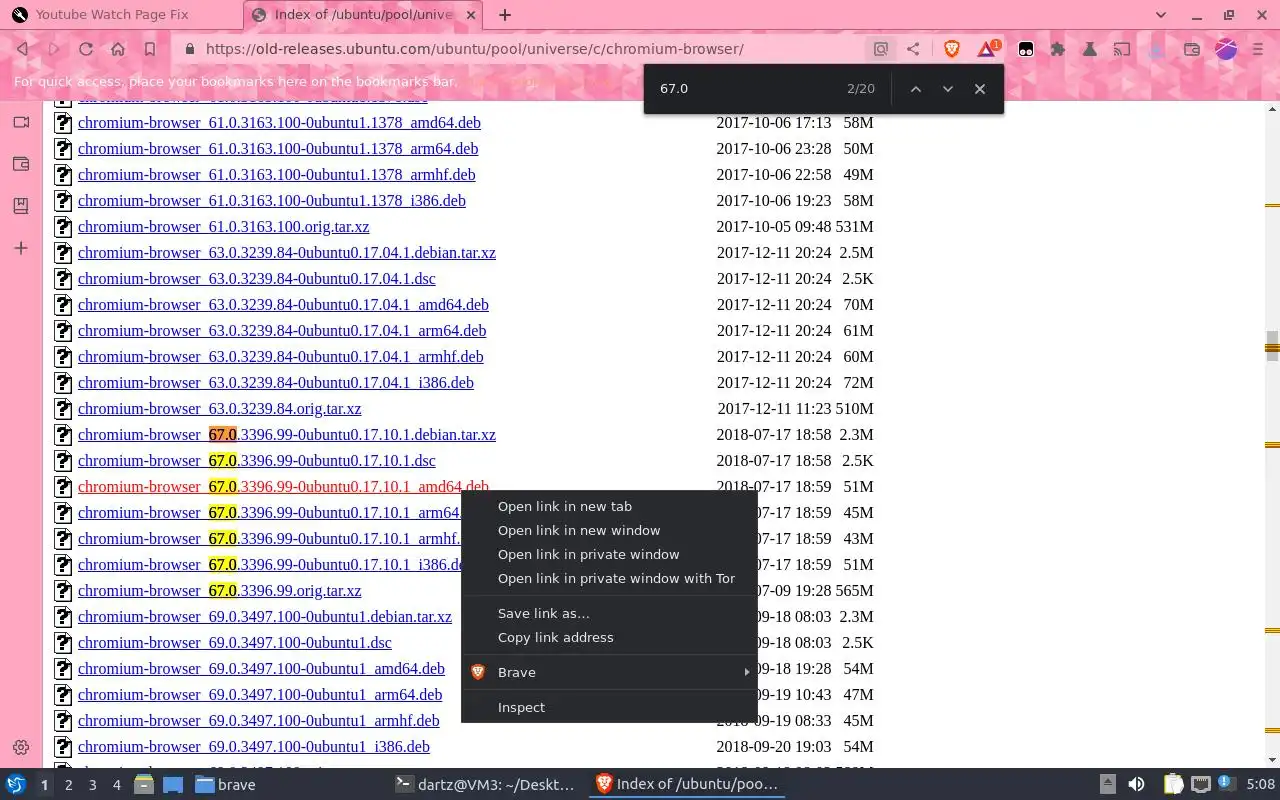Go back with the browser back arrow
The height and width of the screenshot is (800, 1280).
tap(22, 49)
